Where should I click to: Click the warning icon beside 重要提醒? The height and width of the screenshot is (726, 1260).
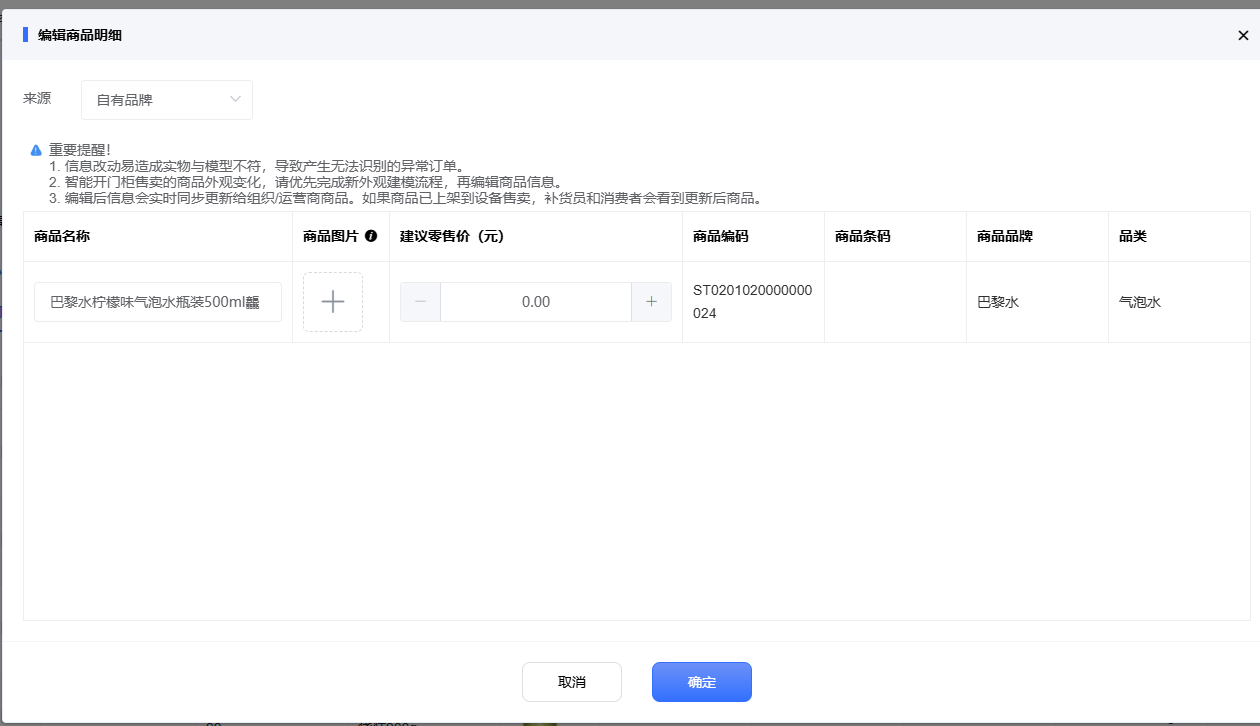click(x=36, y=150)
